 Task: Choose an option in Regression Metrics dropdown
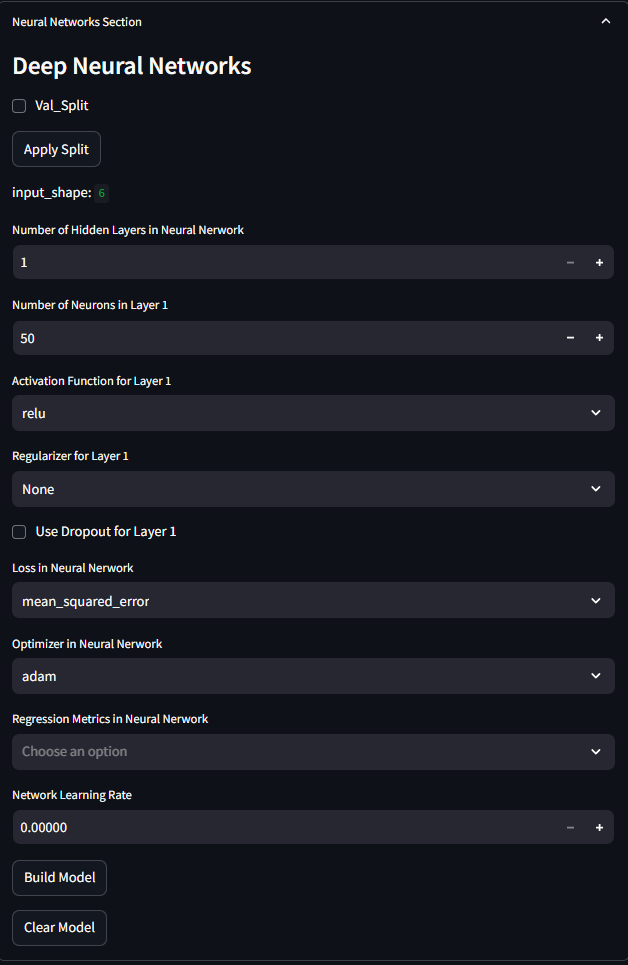(313, 751)
